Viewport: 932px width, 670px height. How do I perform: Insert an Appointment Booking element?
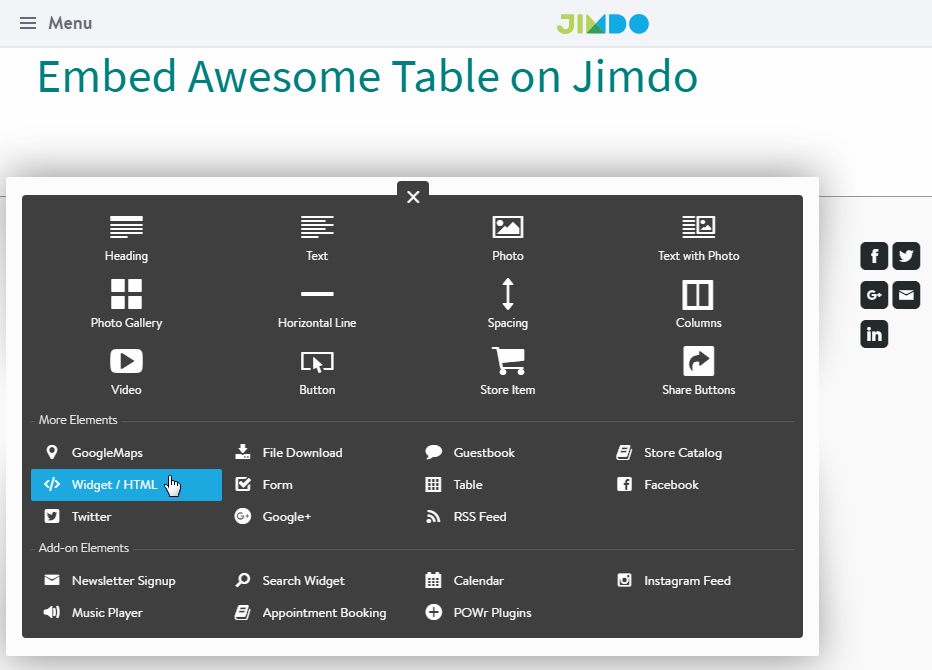(x=312, y=612)
